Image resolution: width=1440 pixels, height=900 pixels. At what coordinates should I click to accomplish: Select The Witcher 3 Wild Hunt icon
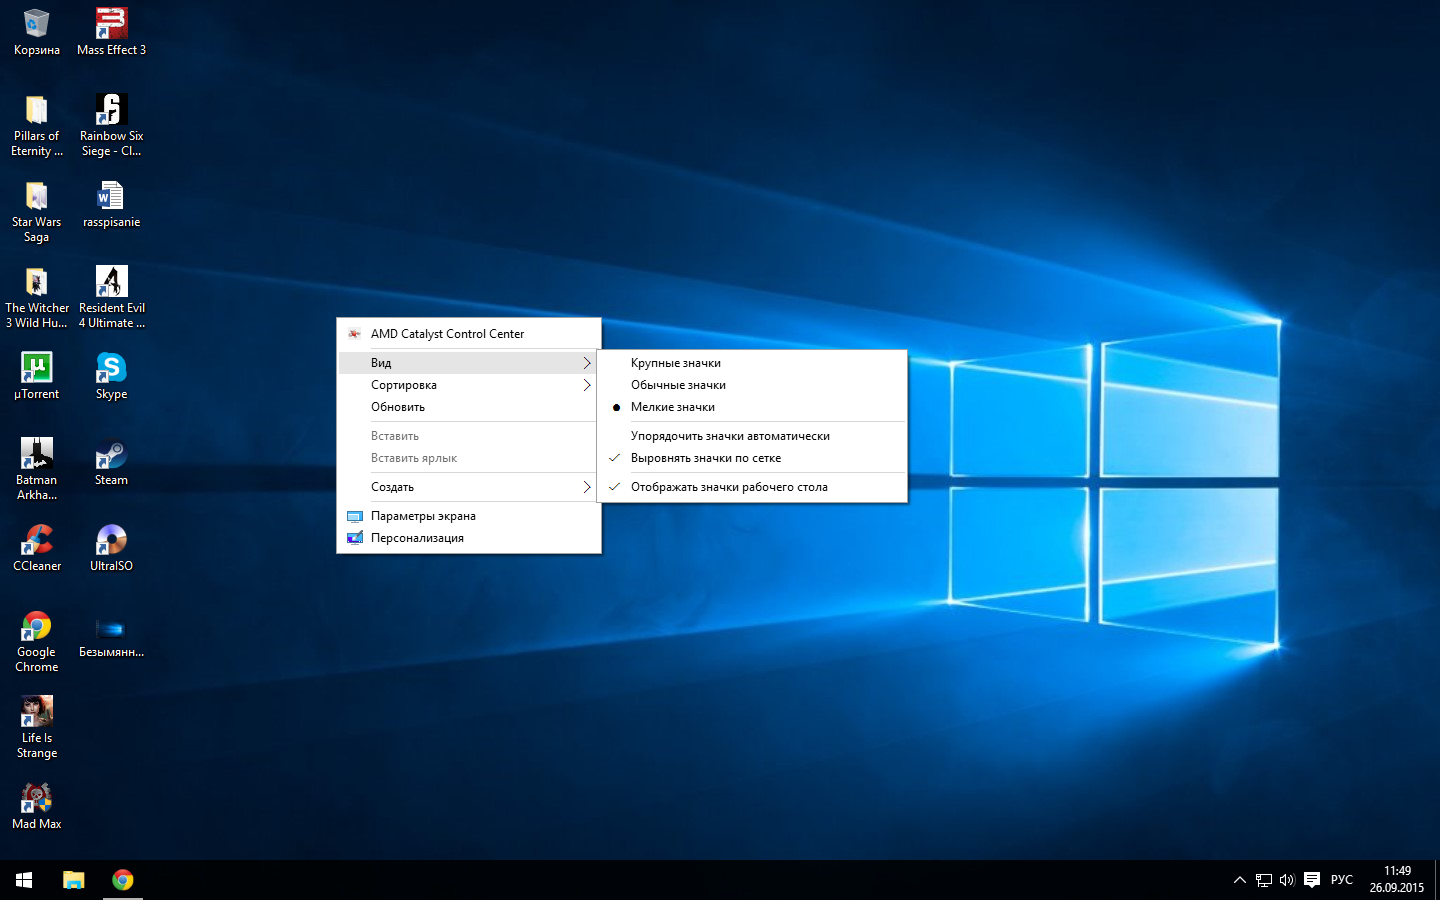click(37, 298)
